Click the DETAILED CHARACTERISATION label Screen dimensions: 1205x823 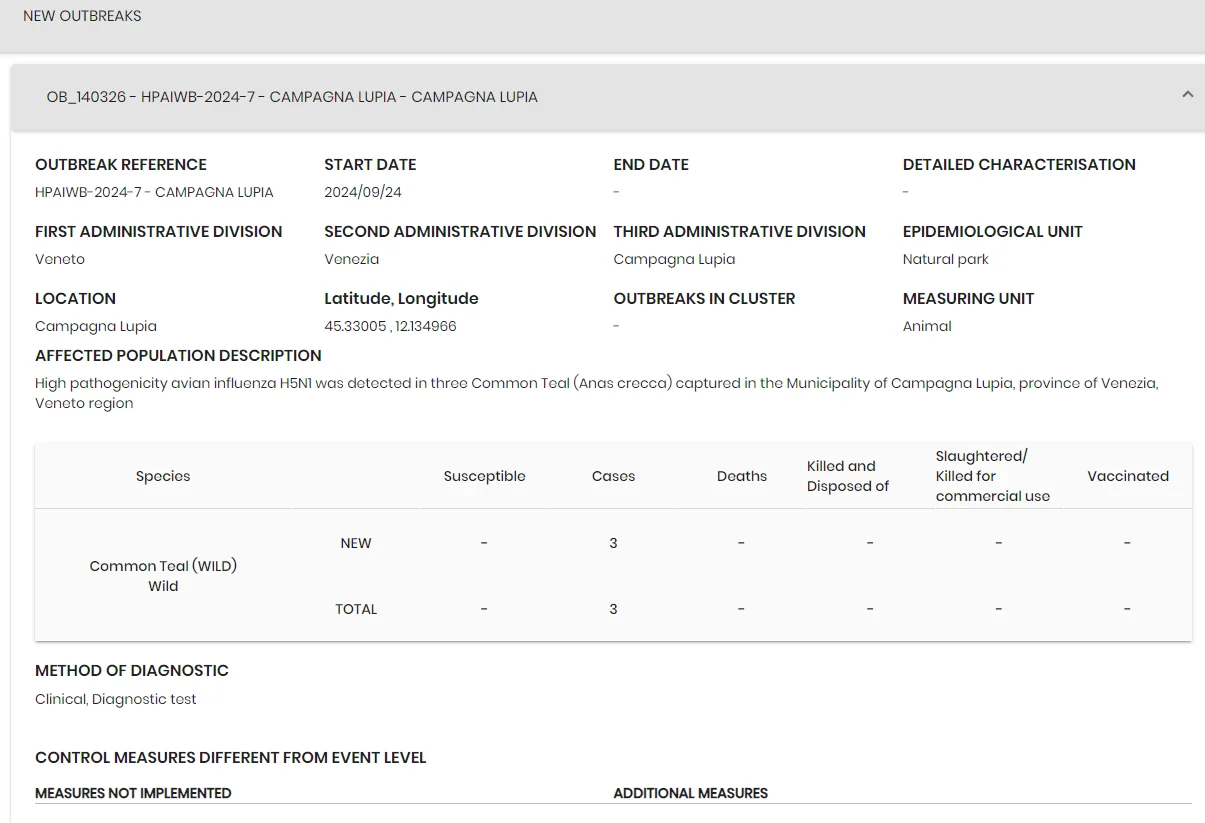click(x=1019, y=165)
